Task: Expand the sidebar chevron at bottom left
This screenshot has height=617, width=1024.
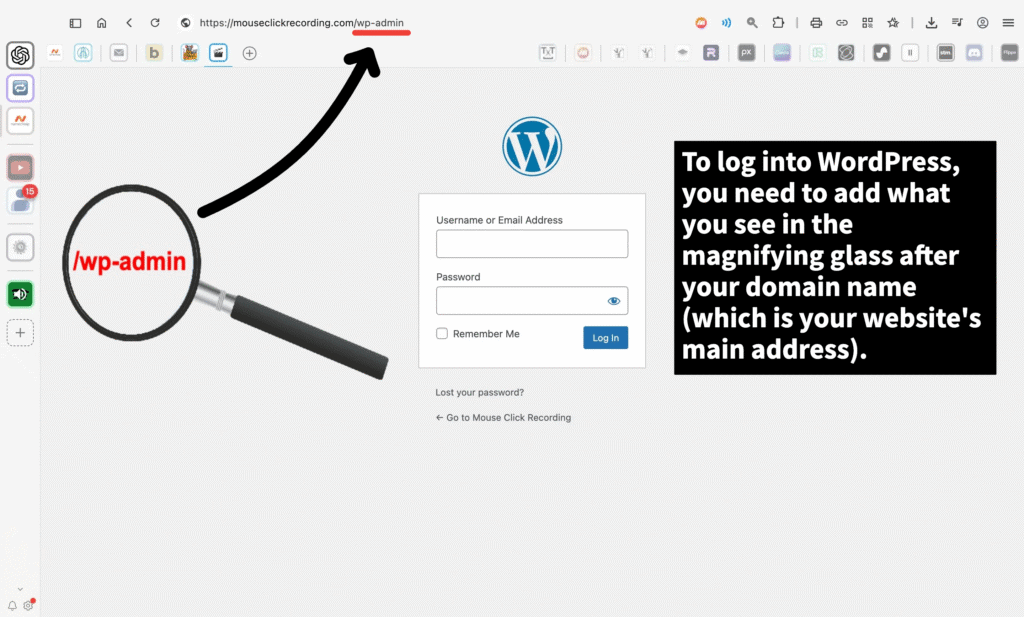Action: click(x=20, y=590)
